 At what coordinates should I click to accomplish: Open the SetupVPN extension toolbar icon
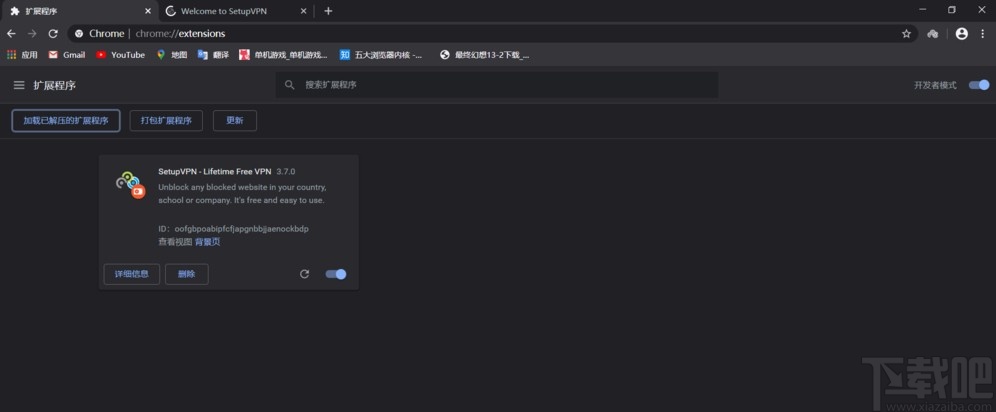click(x=933, y=34)
